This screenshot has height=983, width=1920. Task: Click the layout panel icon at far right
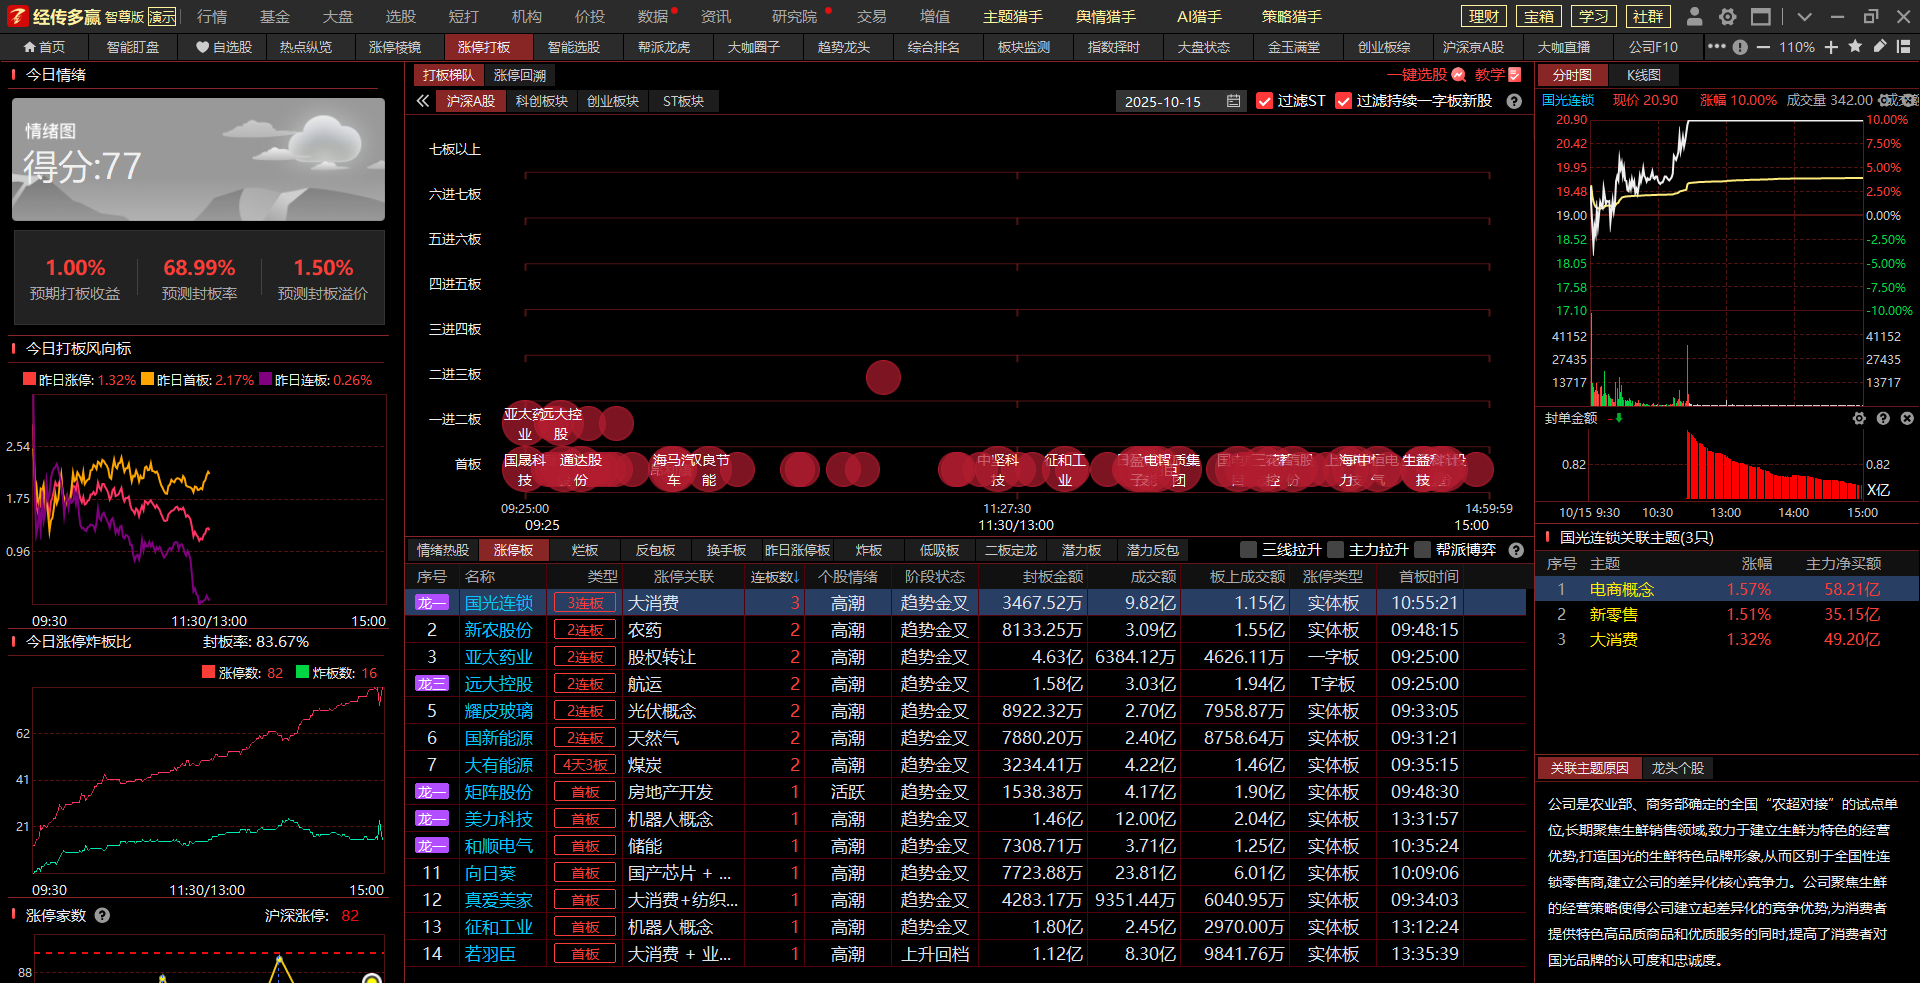tap(1903, 47)
